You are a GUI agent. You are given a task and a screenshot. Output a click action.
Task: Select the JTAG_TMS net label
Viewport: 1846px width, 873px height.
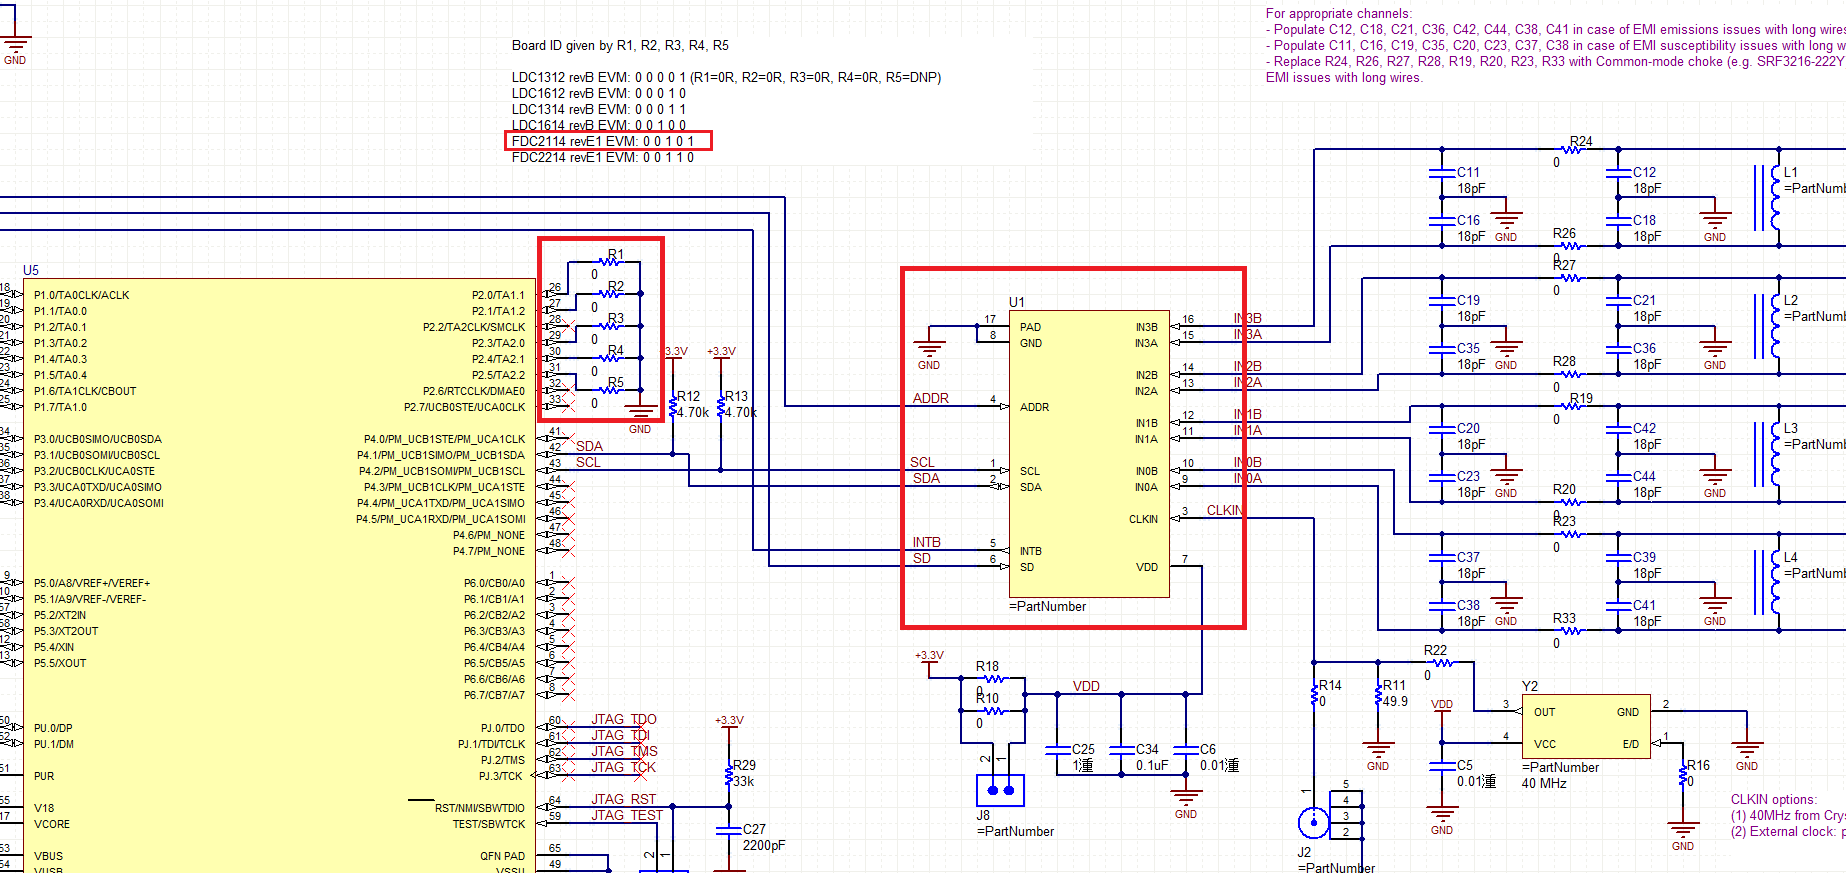tap(624, 751)
